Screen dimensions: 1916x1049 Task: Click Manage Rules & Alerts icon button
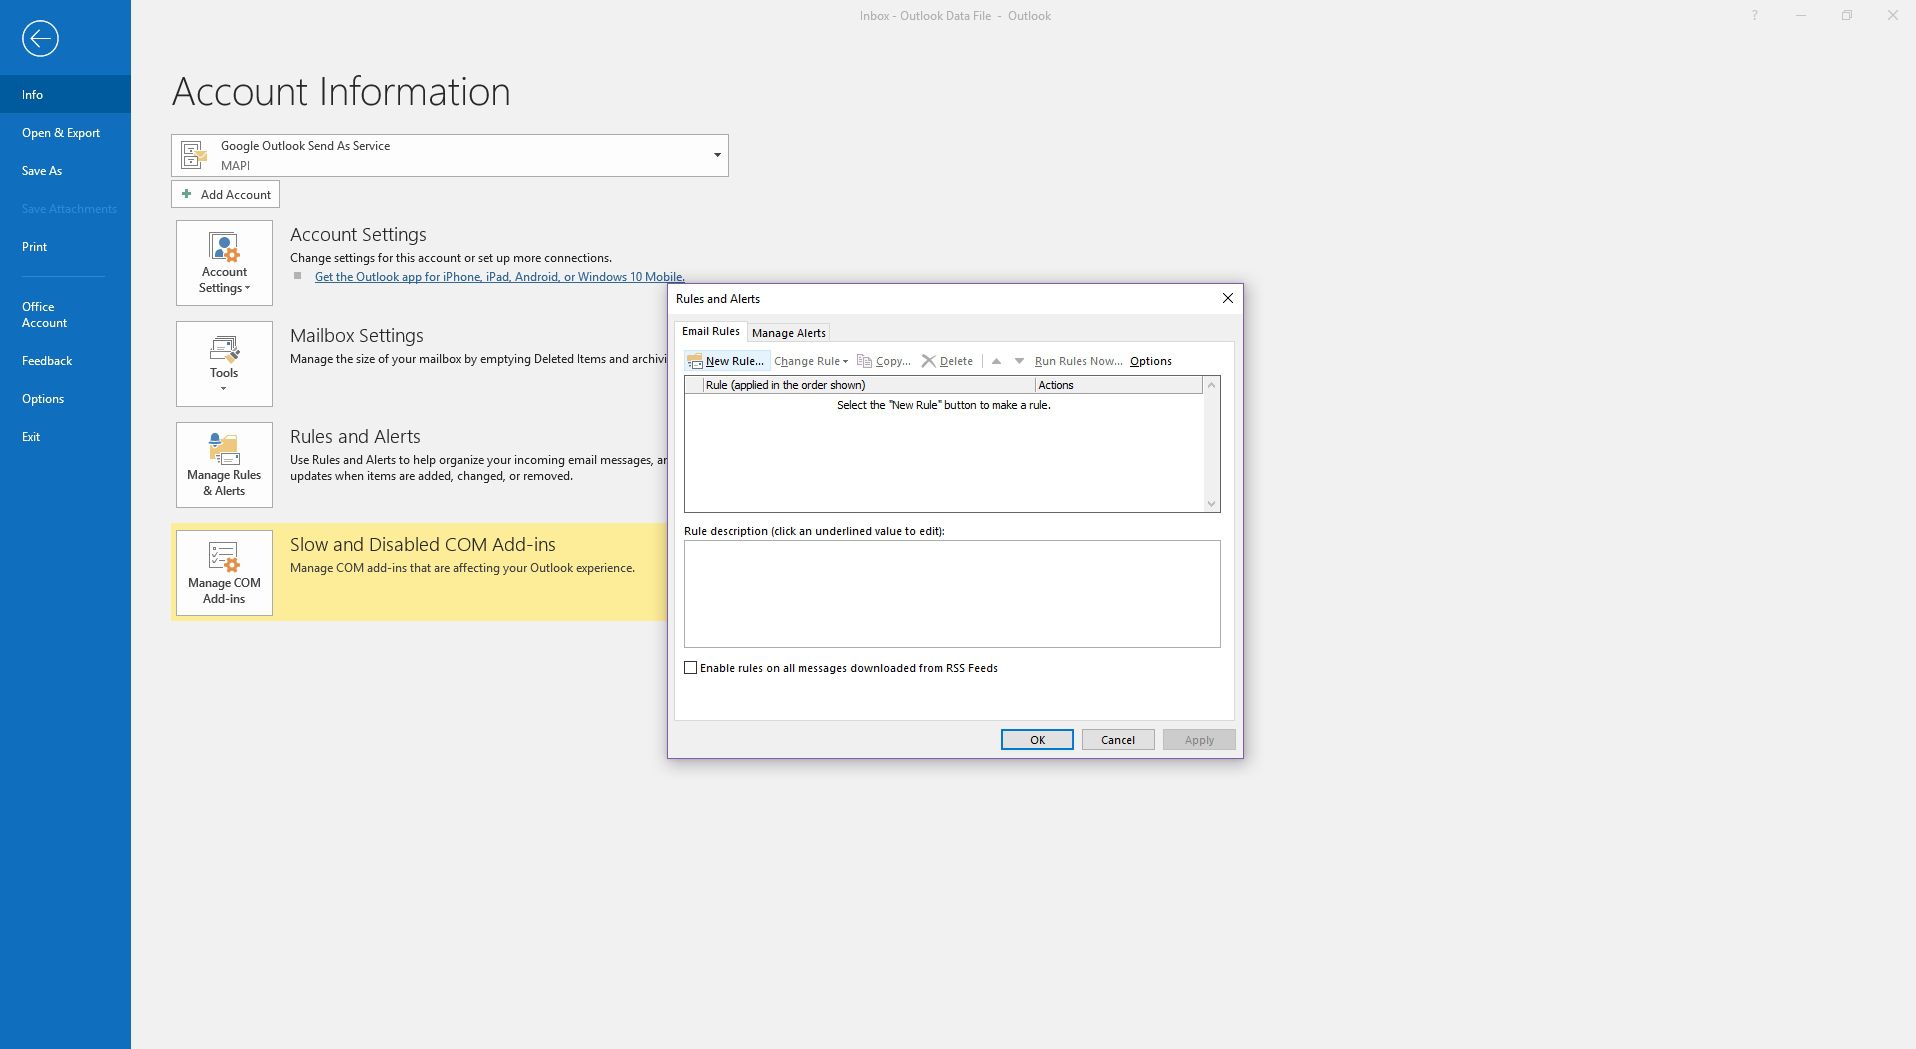coord(224,465)
